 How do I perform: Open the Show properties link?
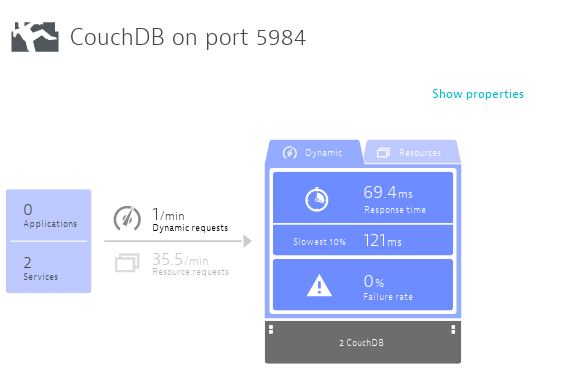[x=478, y=94]
